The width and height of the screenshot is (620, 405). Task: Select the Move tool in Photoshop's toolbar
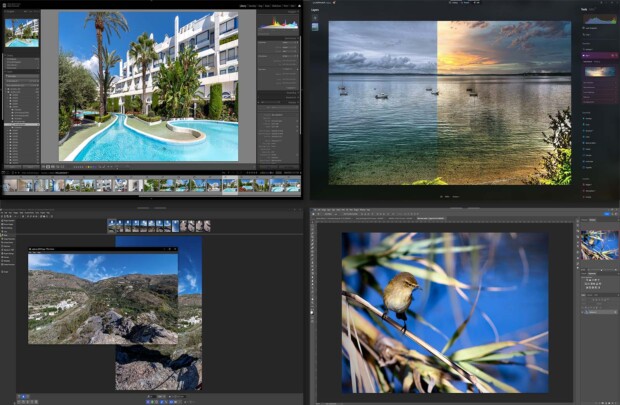click(x=314, y=224)
